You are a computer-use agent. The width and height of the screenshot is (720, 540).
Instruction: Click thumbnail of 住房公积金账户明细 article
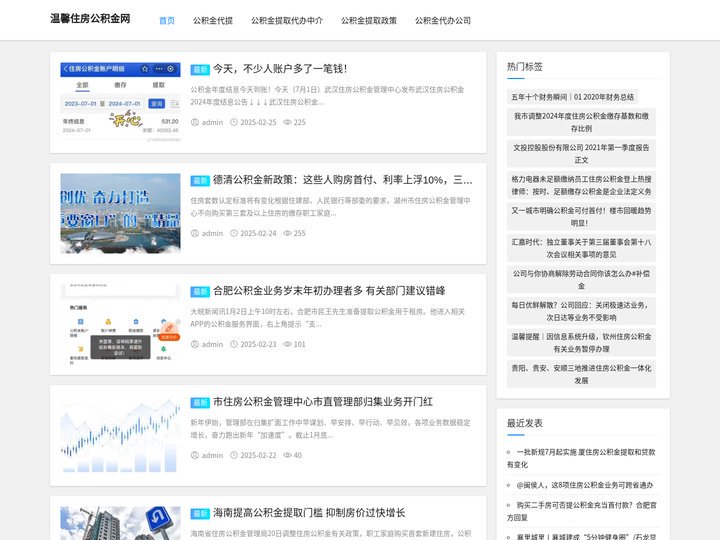coord(120,102)
